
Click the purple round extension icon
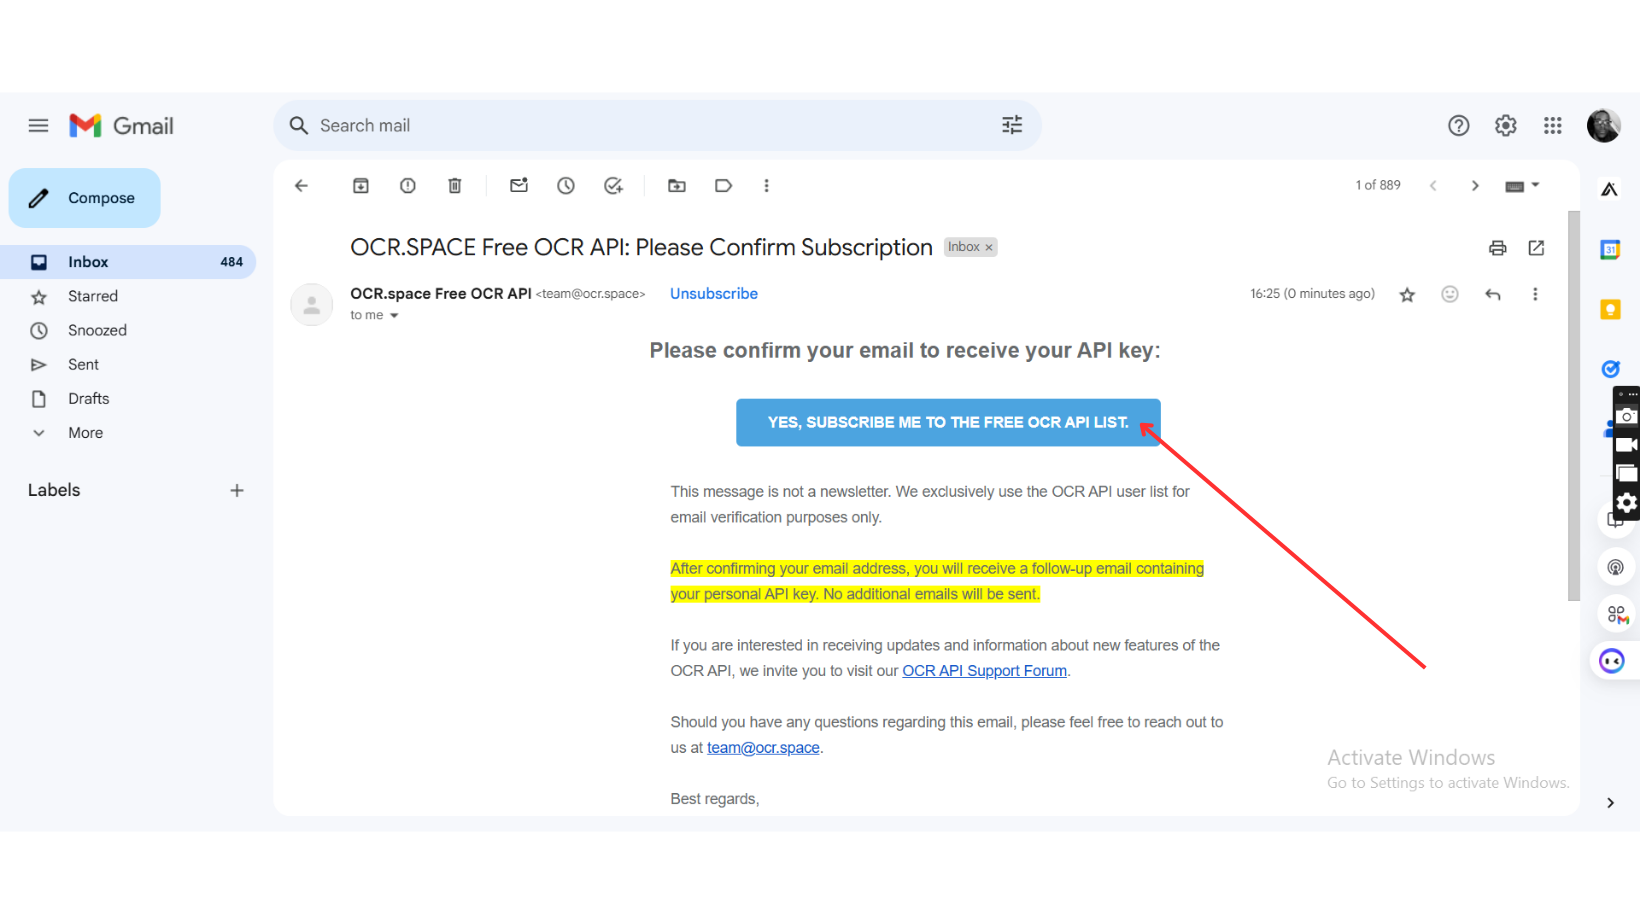(x=1612, y=661)
